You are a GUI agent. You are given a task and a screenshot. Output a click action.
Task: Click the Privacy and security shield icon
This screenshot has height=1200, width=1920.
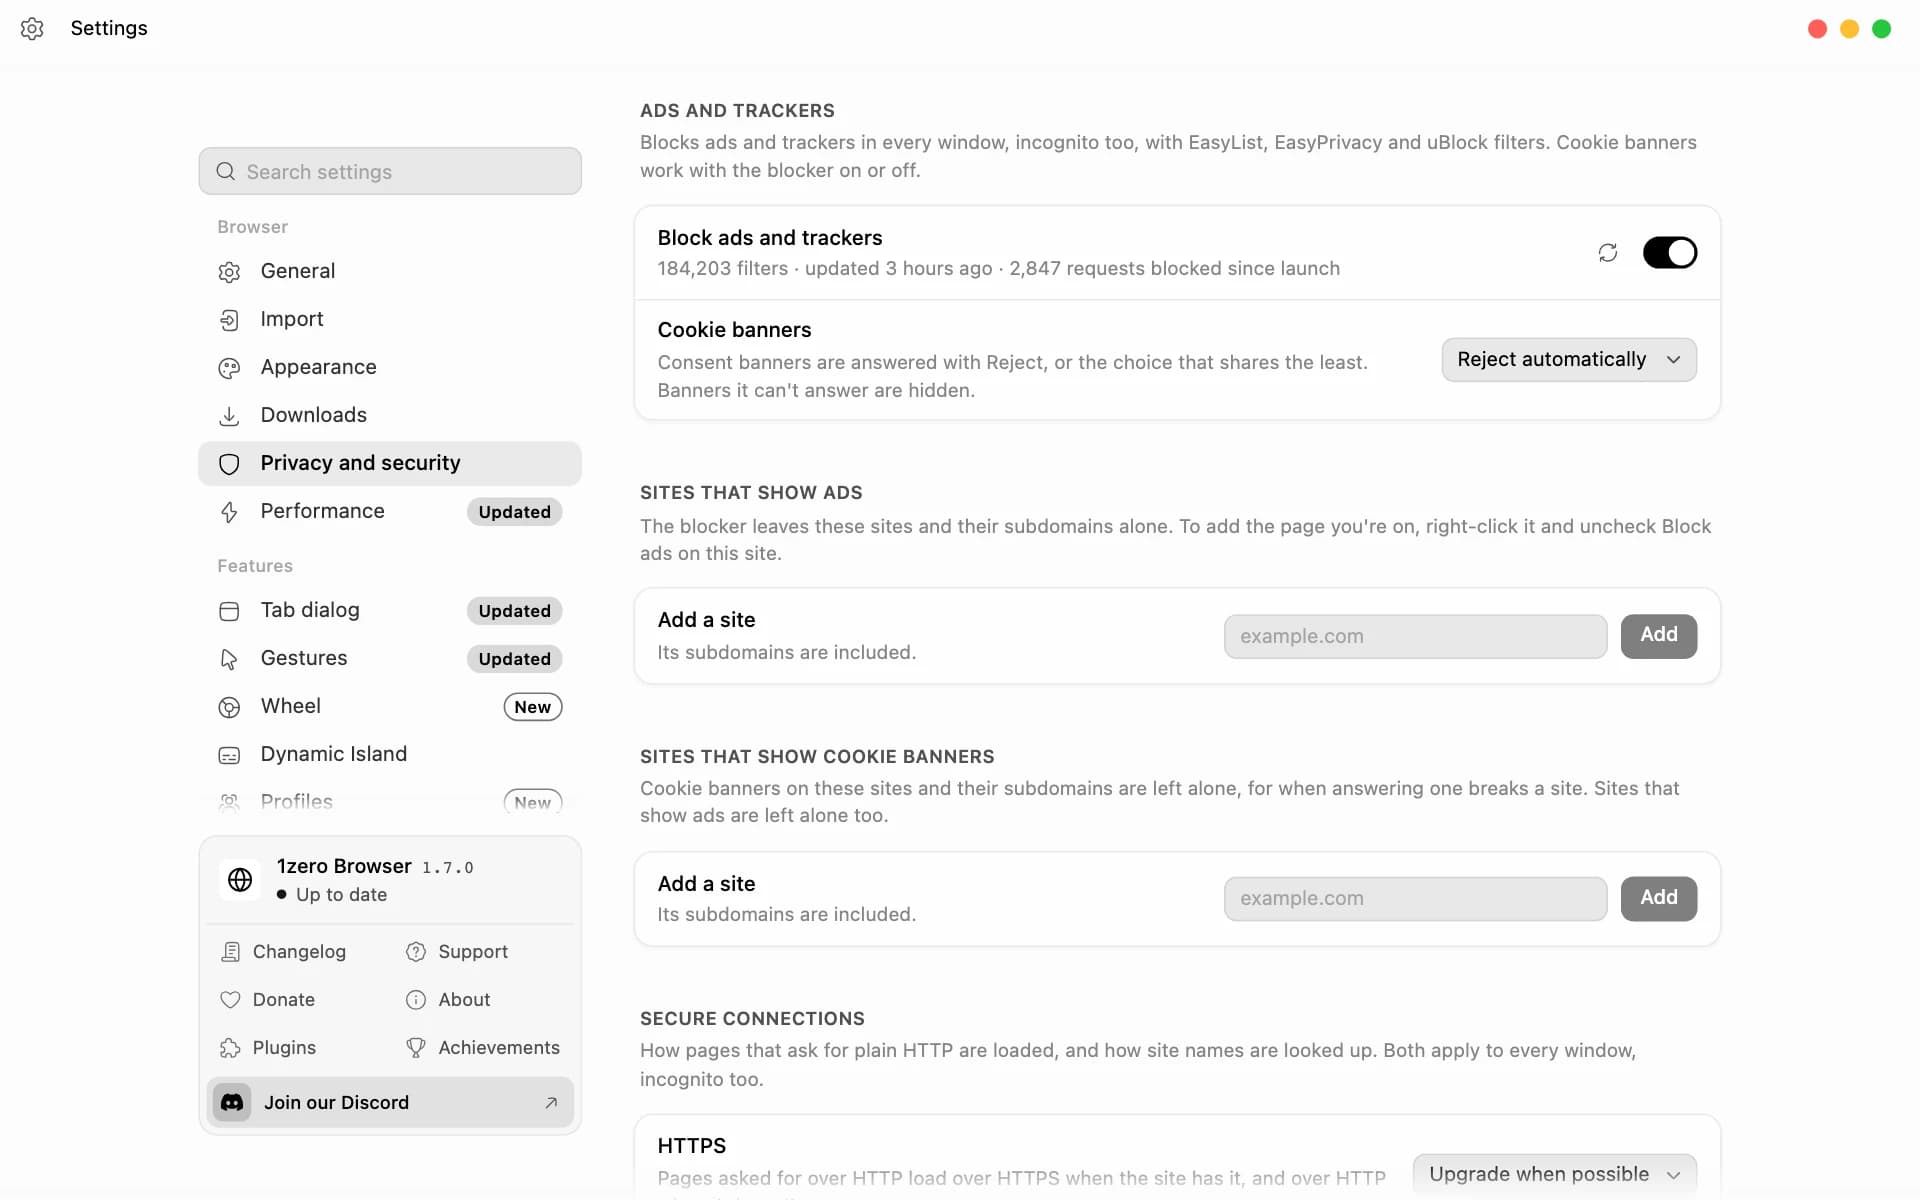(229, 464)
